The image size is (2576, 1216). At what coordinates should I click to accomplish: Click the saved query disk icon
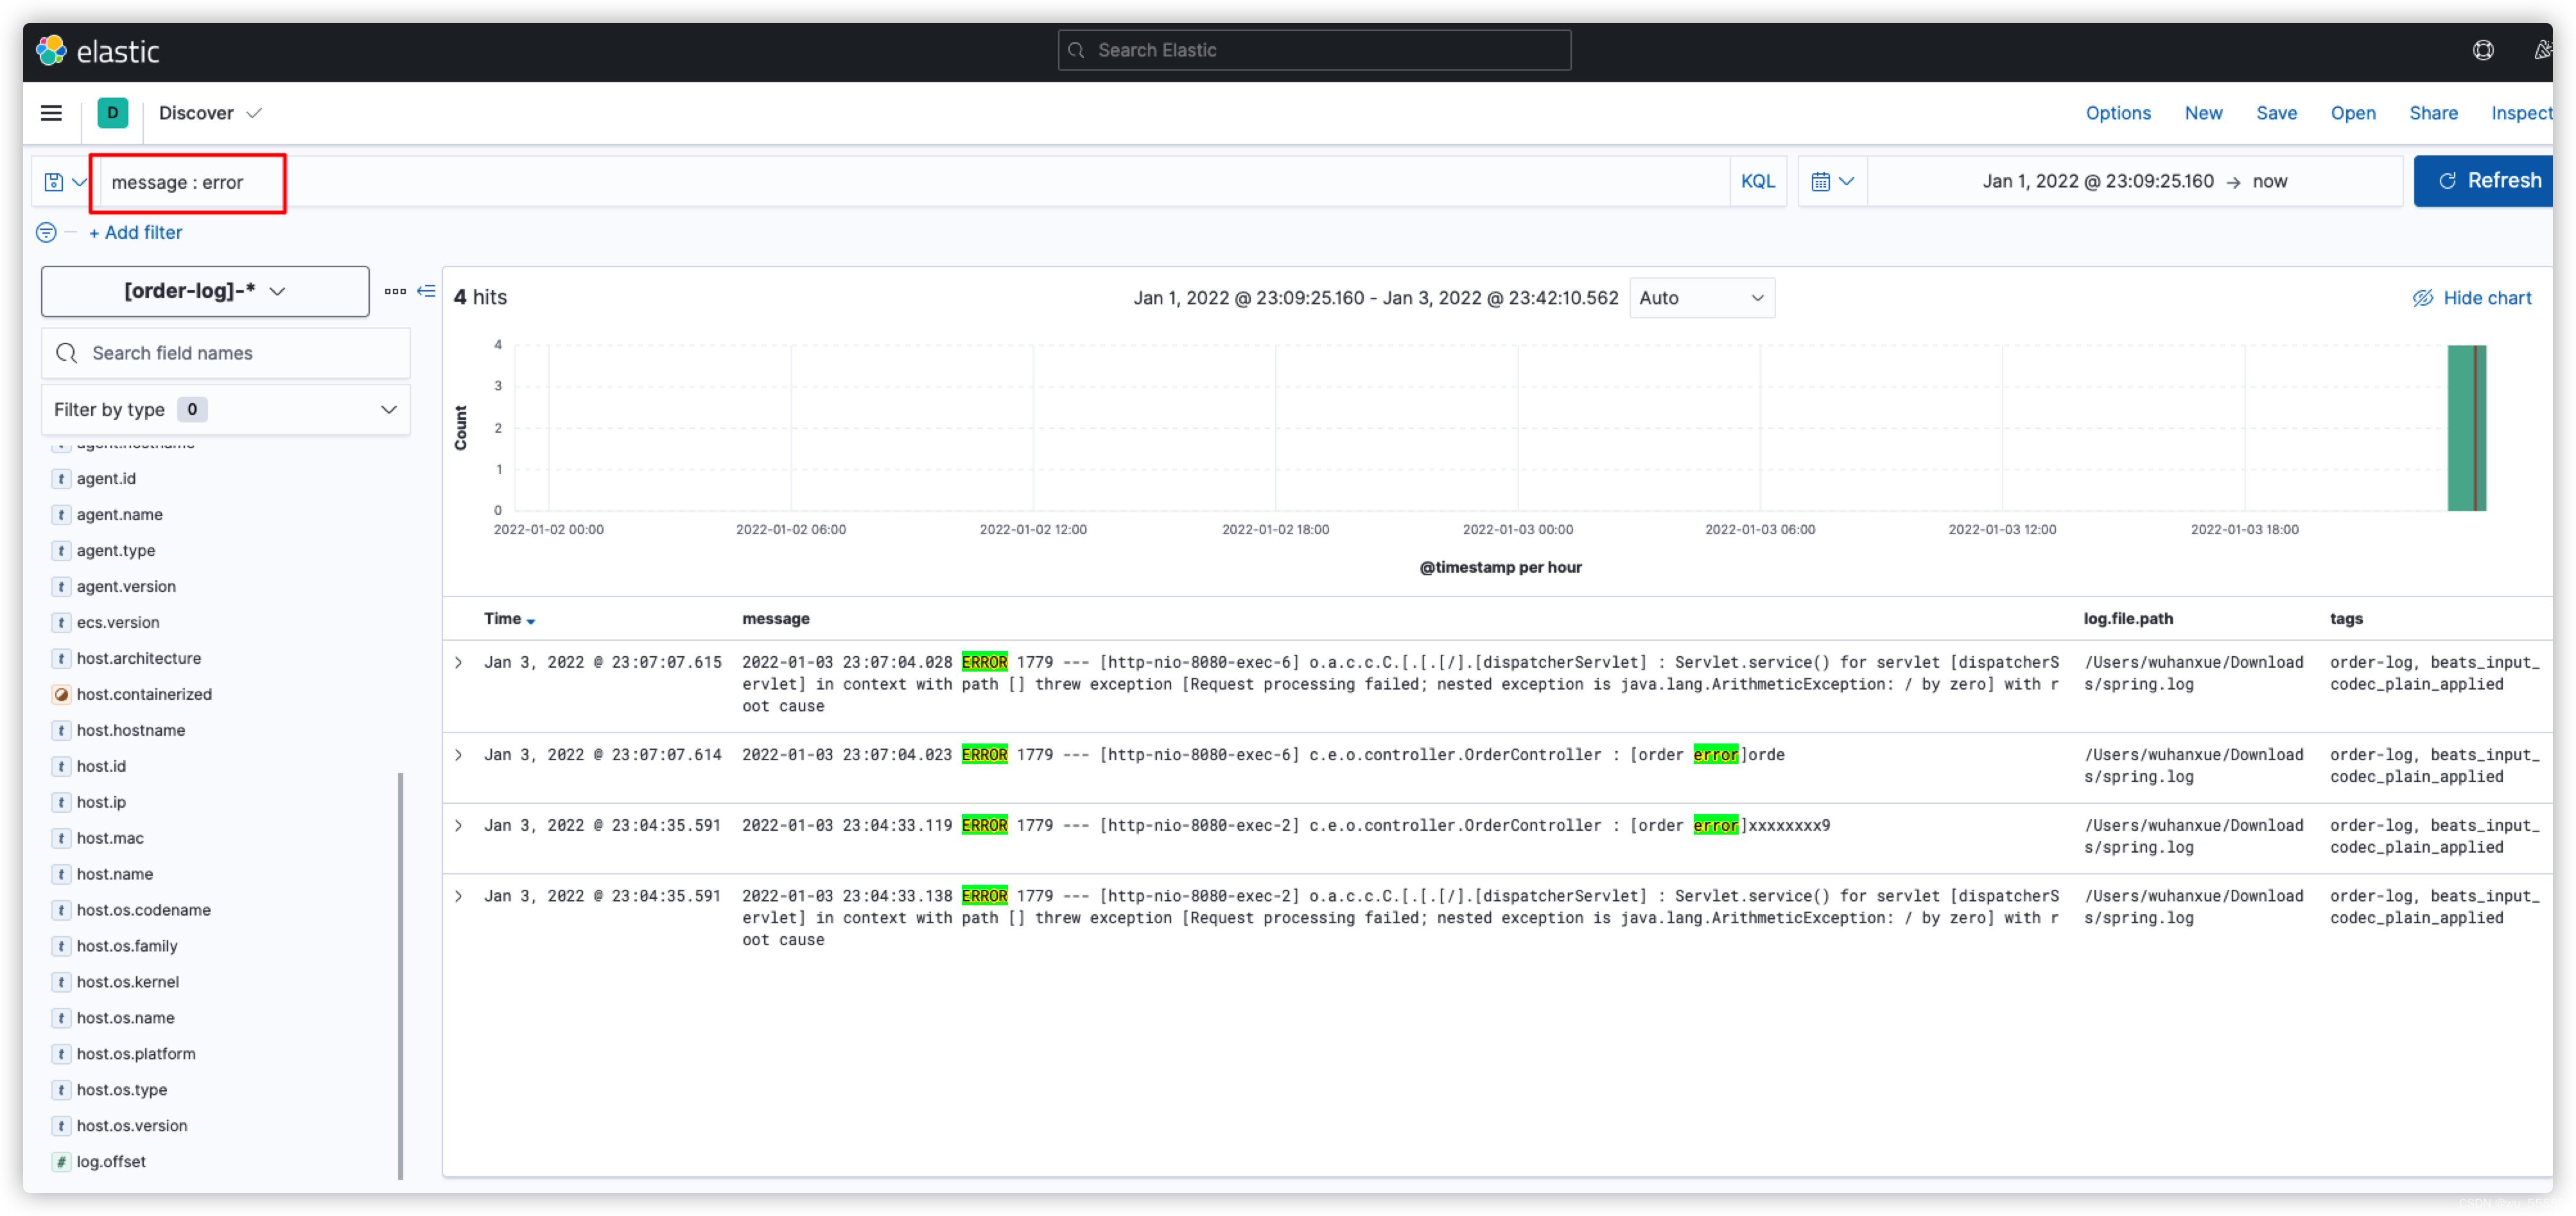(x=54, y=182)
